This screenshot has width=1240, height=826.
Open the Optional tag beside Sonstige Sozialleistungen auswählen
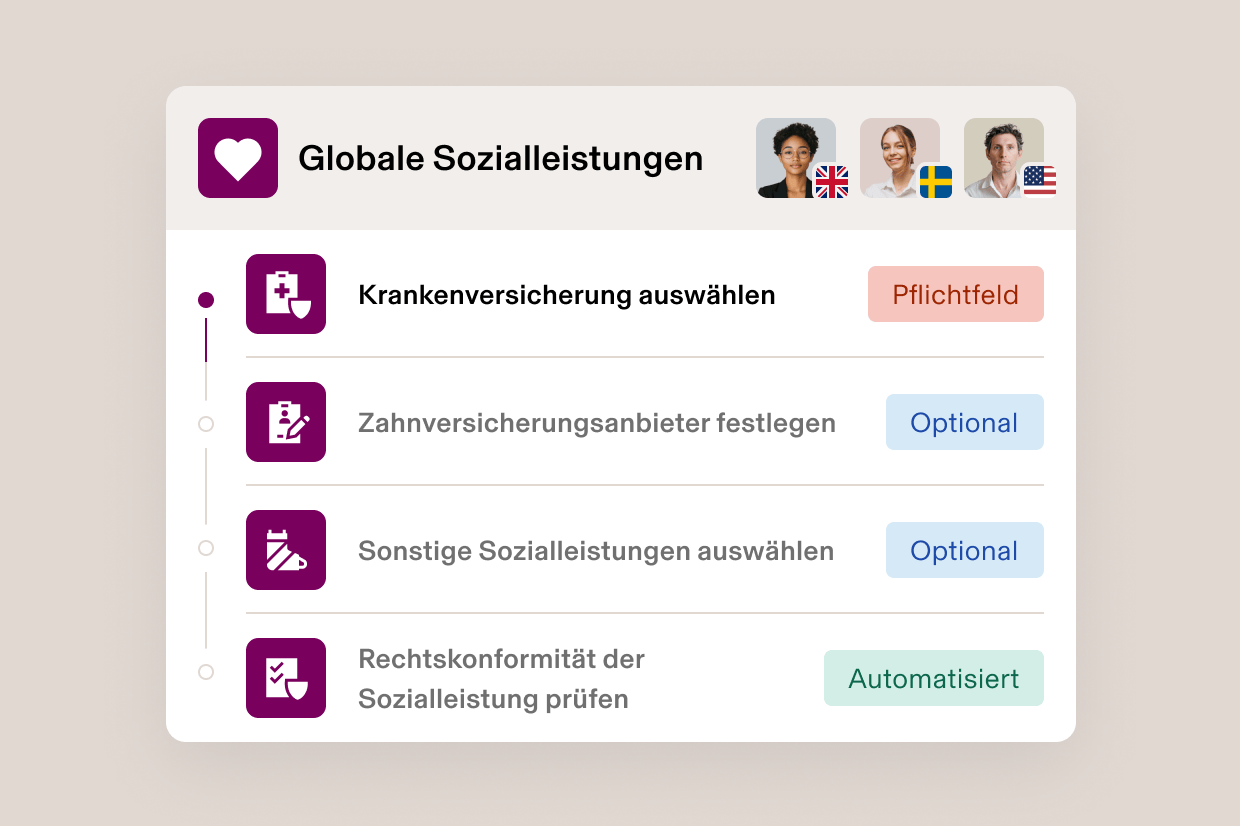pyautogui.click(x=964, y=550)
